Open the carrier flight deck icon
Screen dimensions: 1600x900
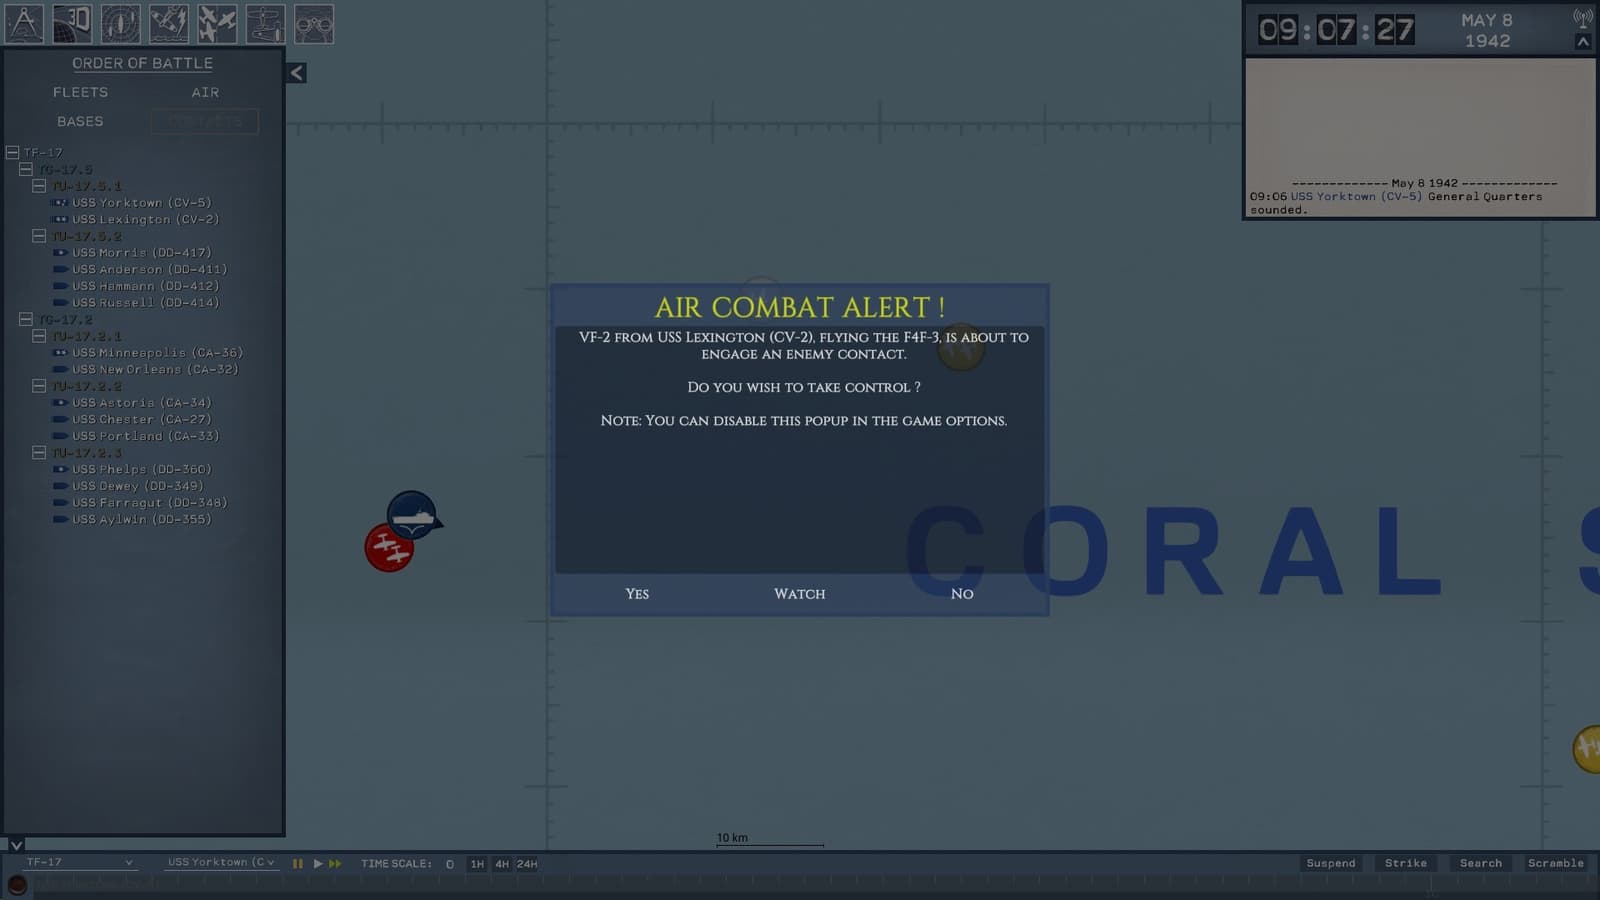[265, 24]
